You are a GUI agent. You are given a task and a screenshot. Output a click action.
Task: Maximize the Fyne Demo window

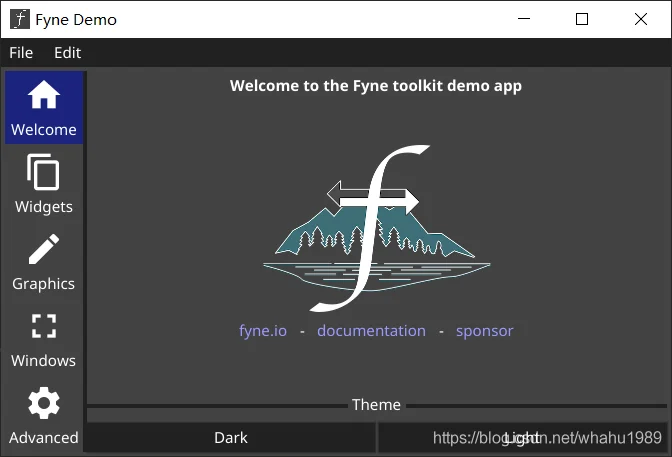[x=582, y=19]
